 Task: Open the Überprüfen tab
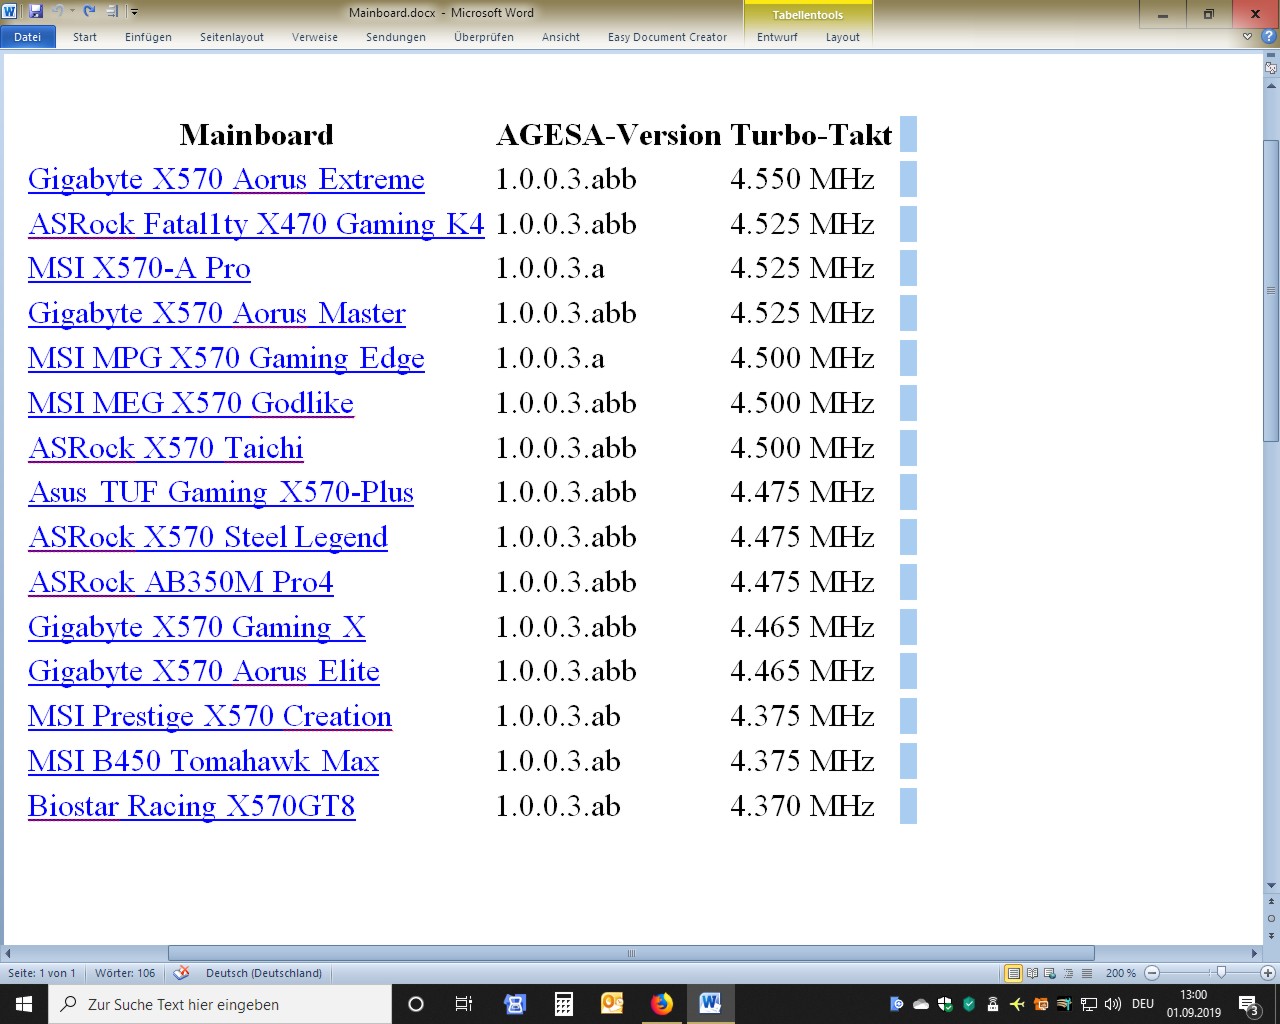click(484, 37)
